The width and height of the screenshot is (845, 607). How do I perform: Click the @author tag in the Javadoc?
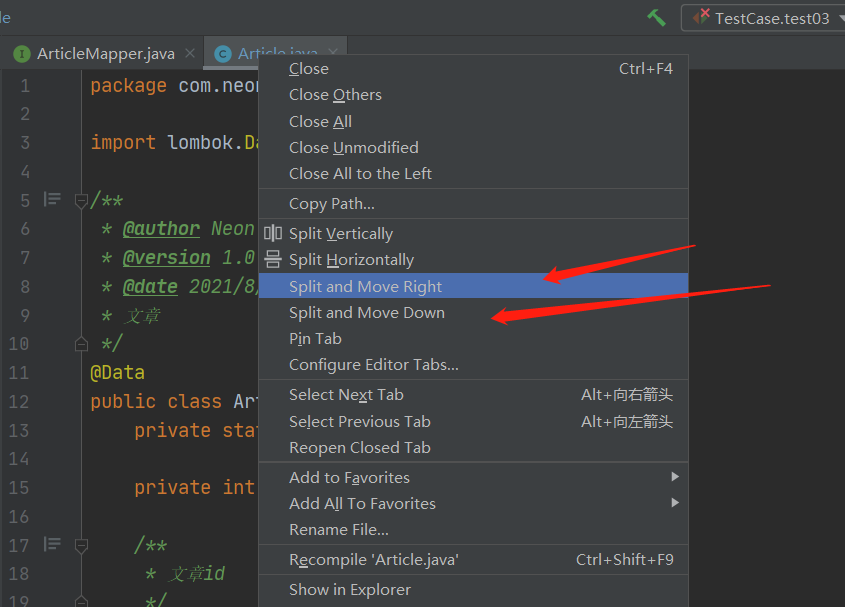161,229
